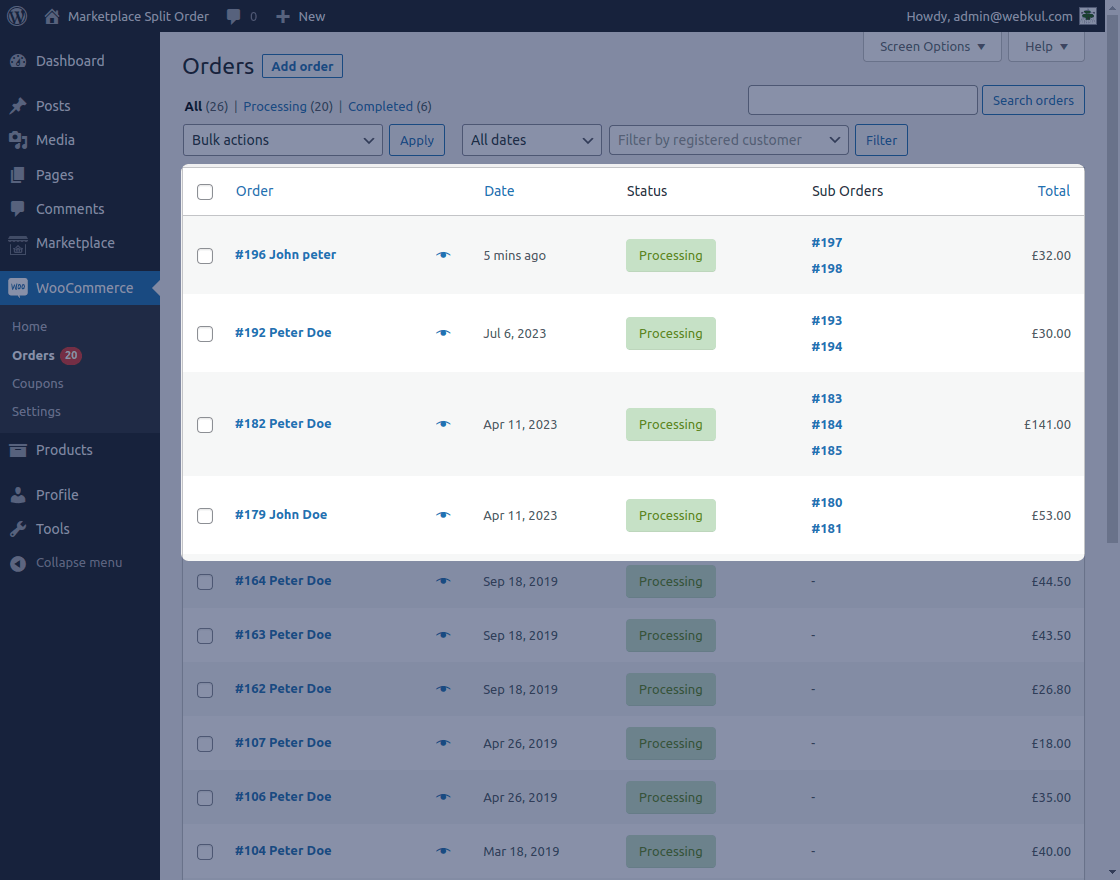Filter to Completed (6) orders
The height and width of the screenshot is (880, 1120).
click(x=389, y=106)
